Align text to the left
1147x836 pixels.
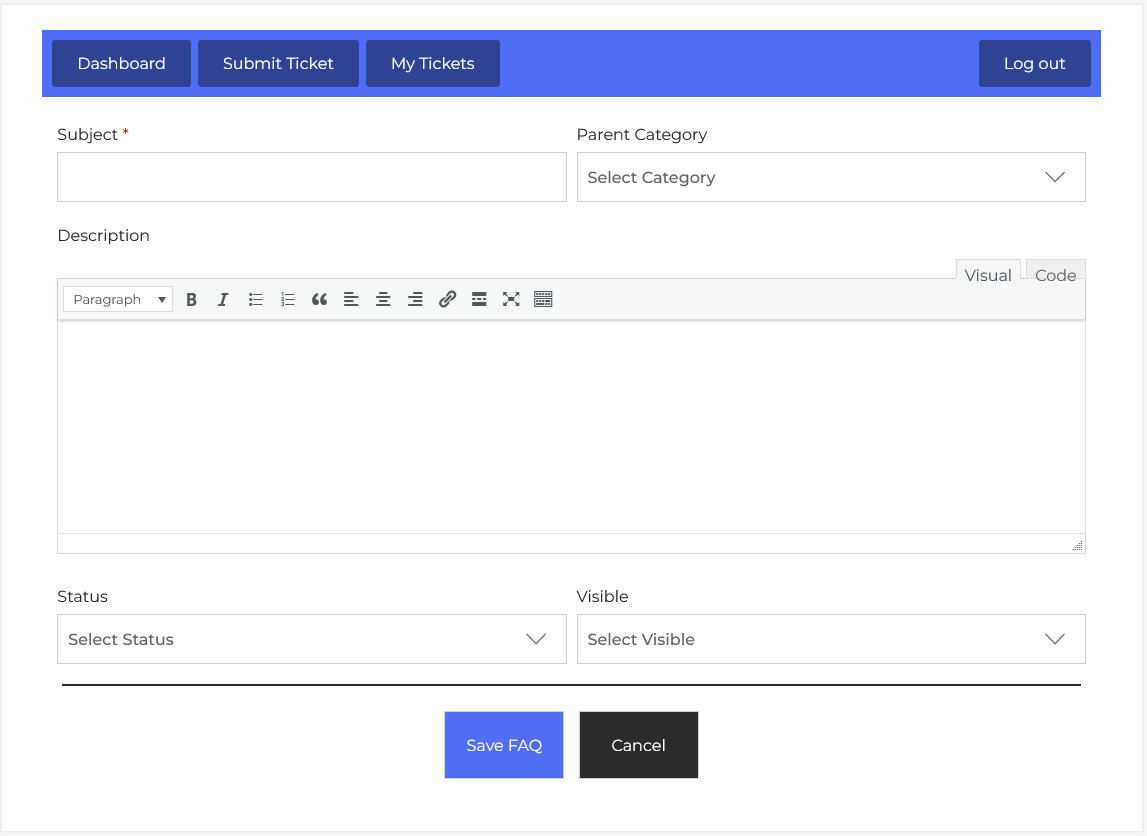point(351,299)
